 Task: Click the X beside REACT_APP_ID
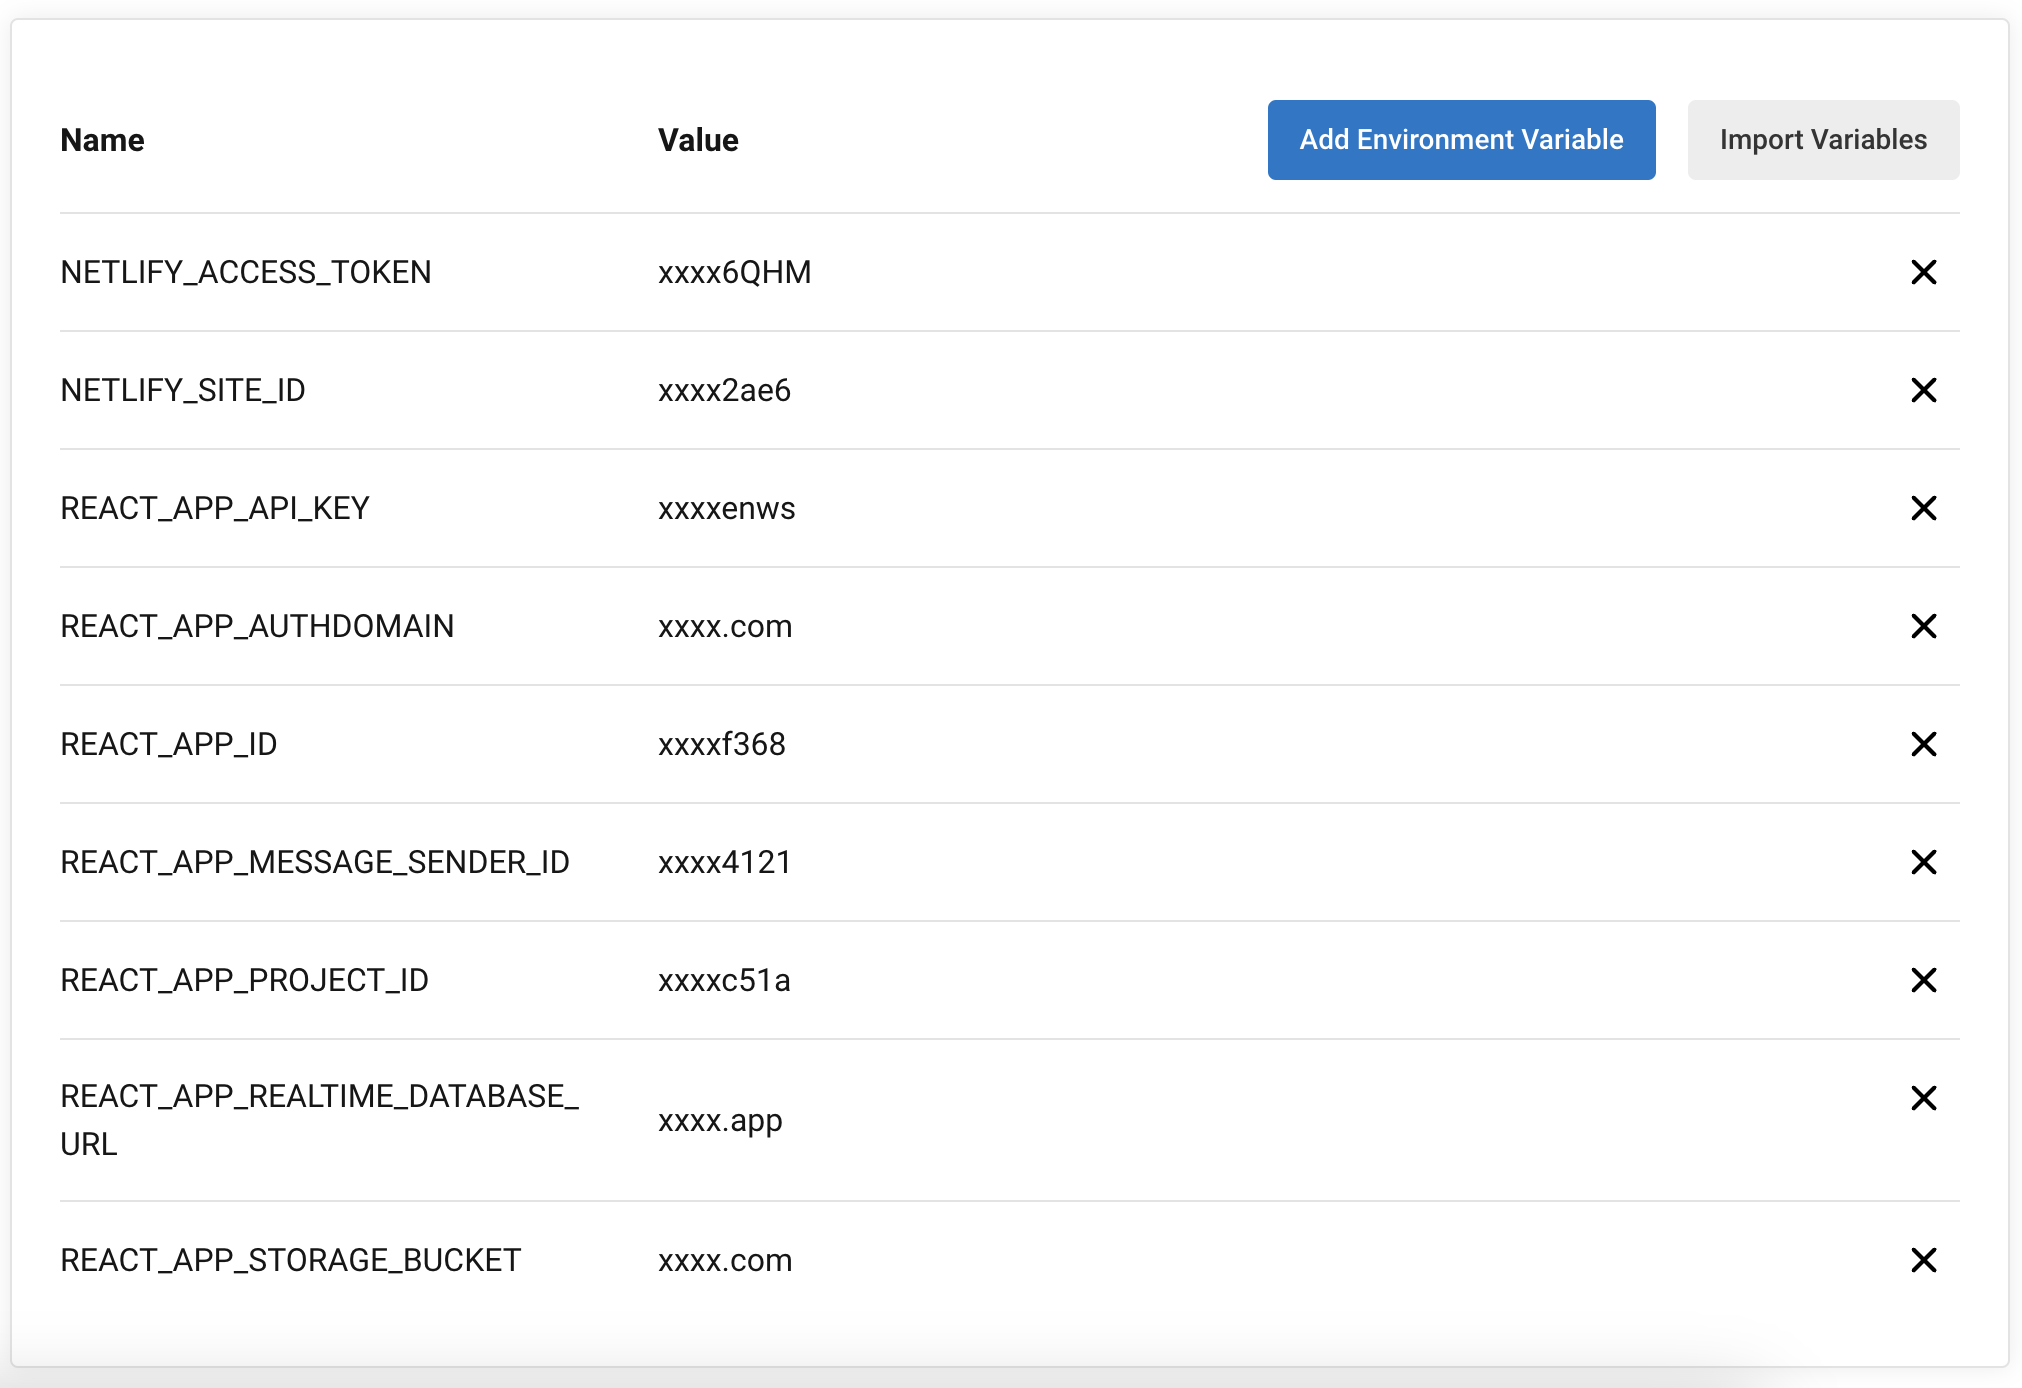[1923, 744]
